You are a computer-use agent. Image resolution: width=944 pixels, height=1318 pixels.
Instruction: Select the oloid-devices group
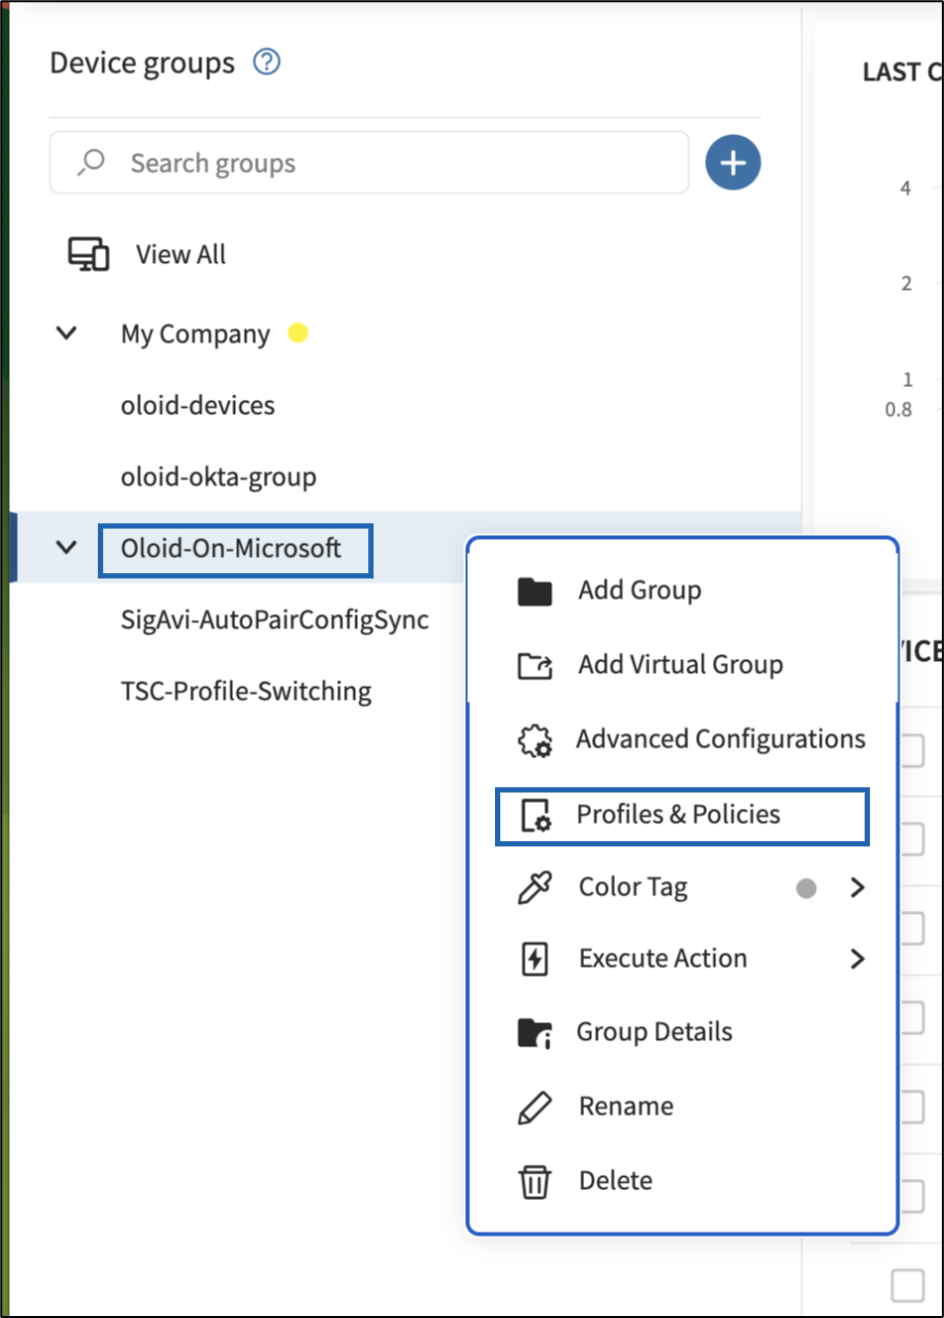tap(198, 405)
